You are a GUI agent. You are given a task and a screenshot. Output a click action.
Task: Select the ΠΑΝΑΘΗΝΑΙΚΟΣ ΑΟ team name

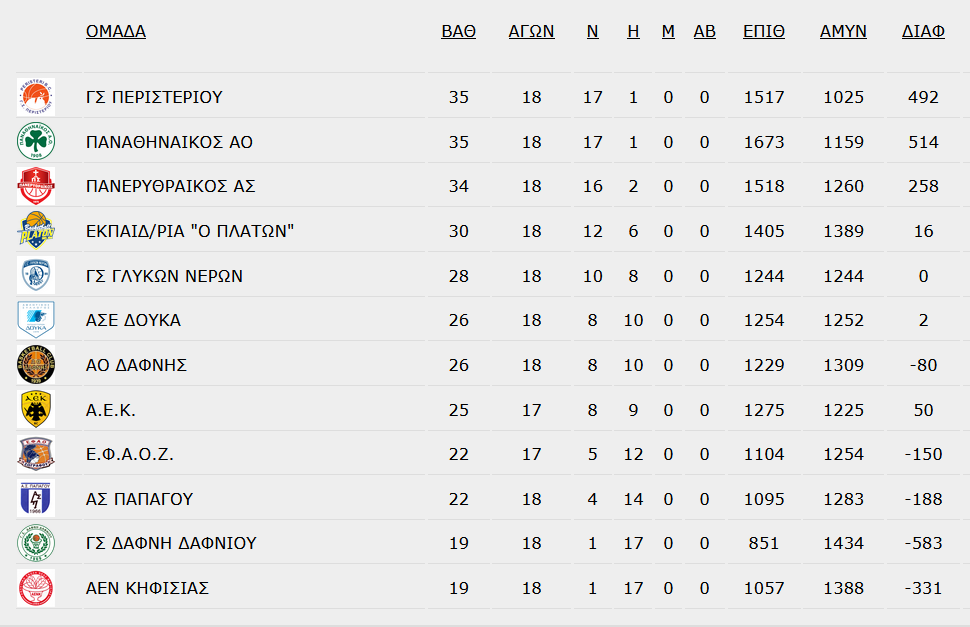170,142
